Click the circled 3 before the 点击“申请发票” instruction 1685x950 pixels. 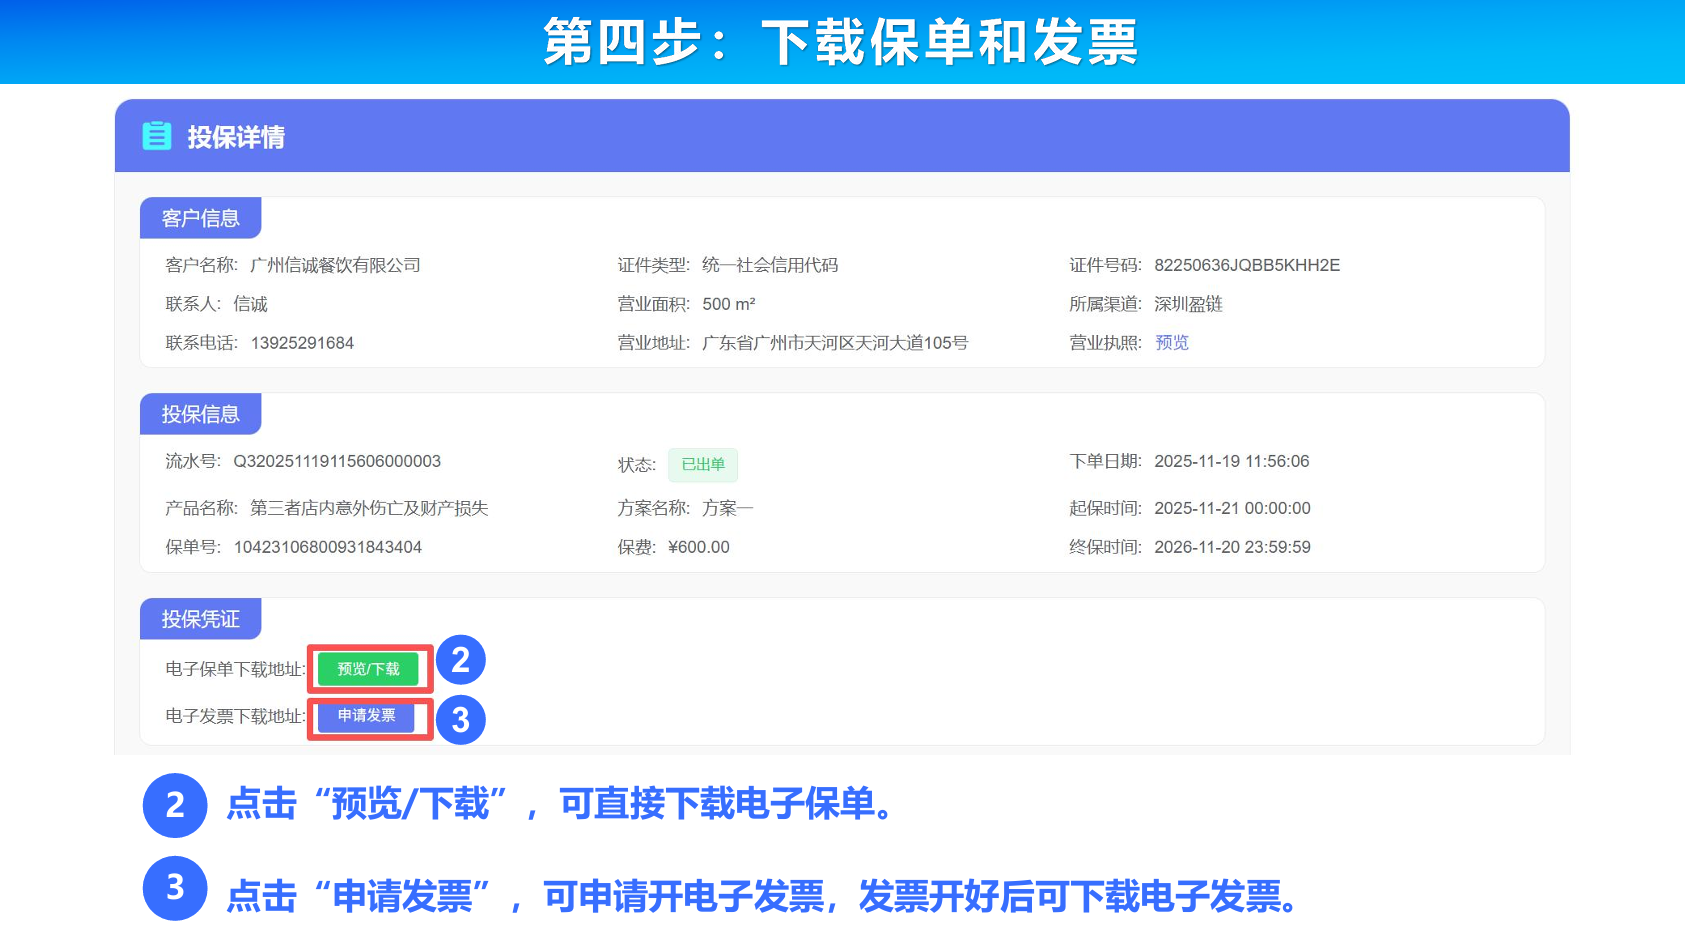[175, 888]
